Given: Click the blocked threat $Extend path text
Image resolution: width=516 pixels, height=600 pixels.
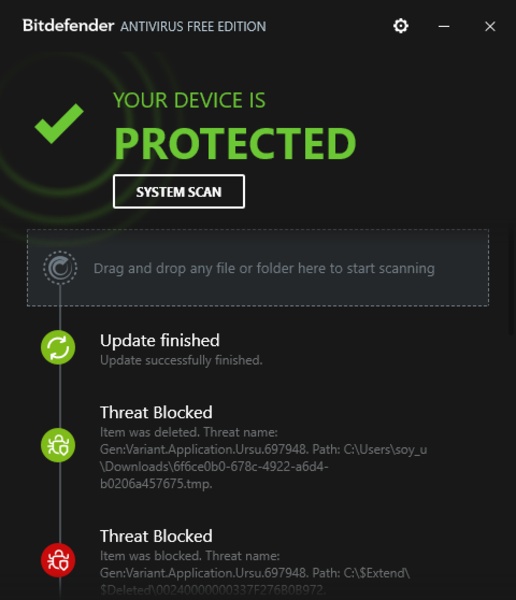Looking at the screenshot, I should [255, 573].
